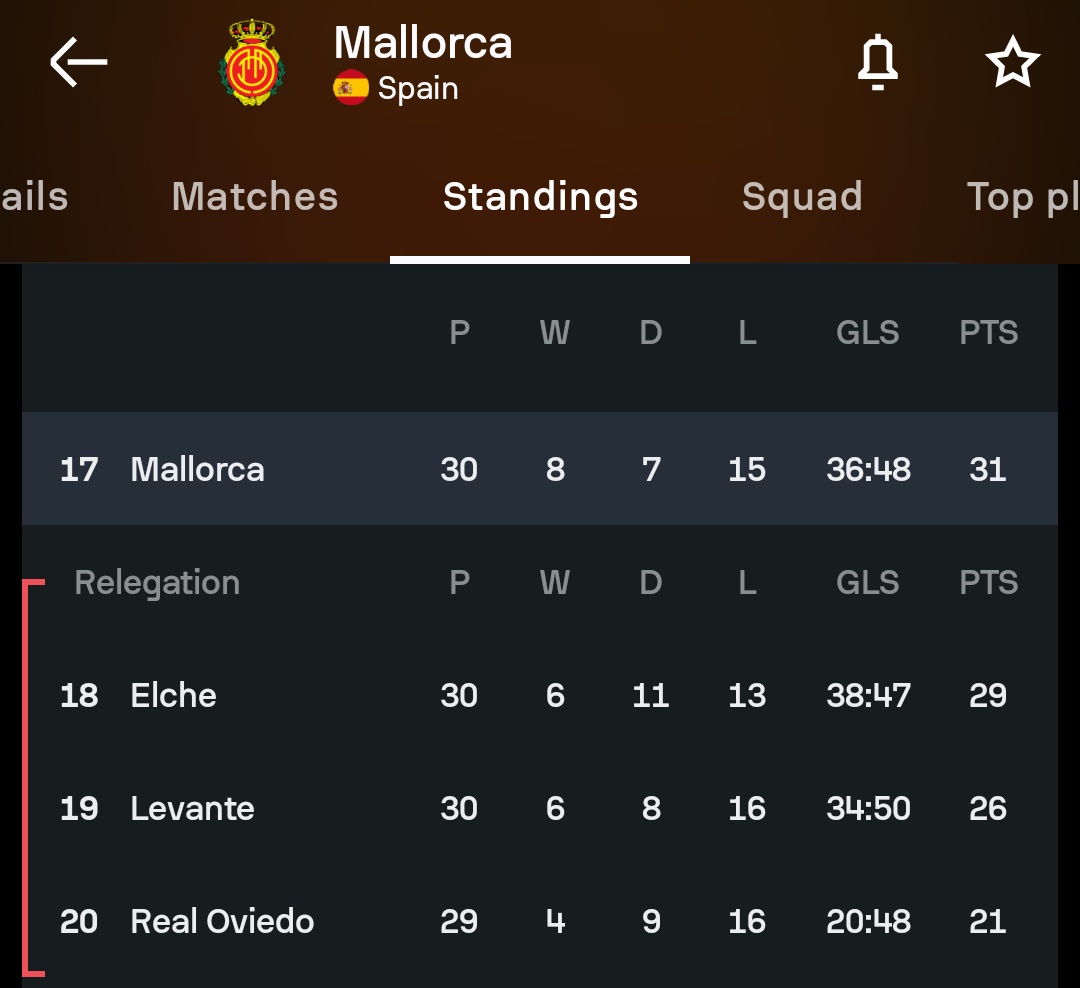Open the Mallorca club crest
Image resolution: width=1080 pixels, height=988 pixels.
(x=252, y=63)
